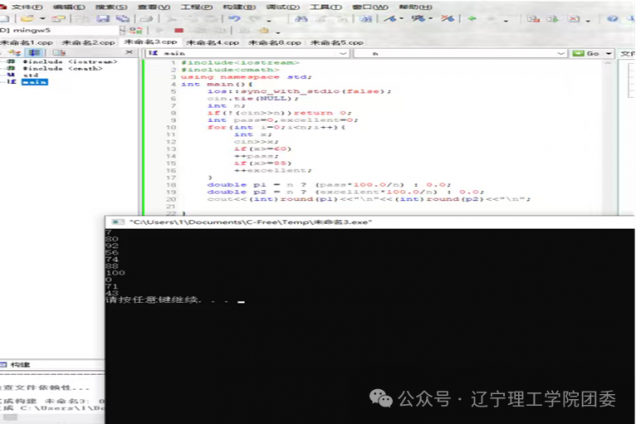Click code line 20 cout statement
The width and height of the screenshot is (636, 424).
coord(369,199)
